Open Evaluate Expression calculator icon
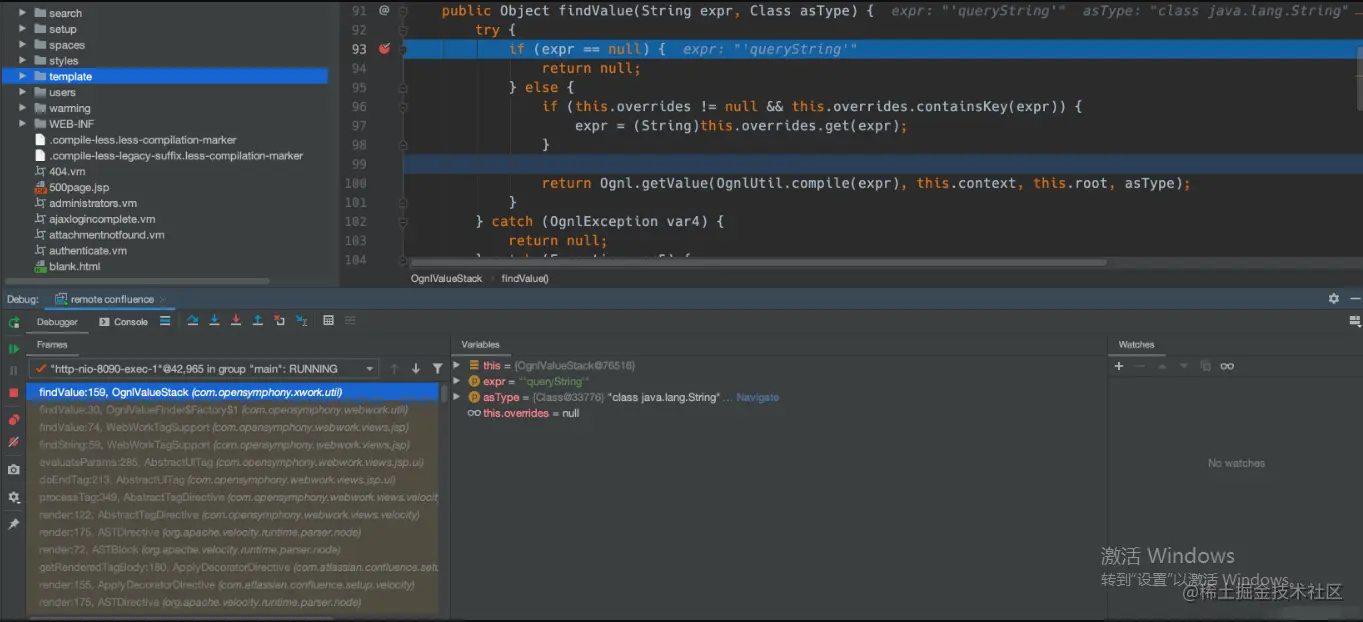This screenshot has width=1363, height=622. click(x=328, y=321)
